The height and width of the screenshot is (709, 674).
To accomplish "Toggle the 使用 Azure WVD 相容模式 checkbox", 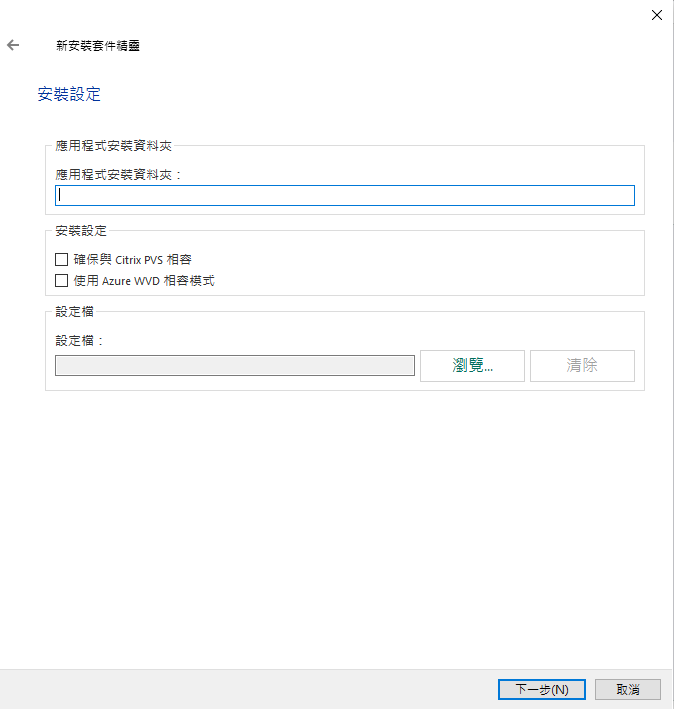I will coord(62,281).
